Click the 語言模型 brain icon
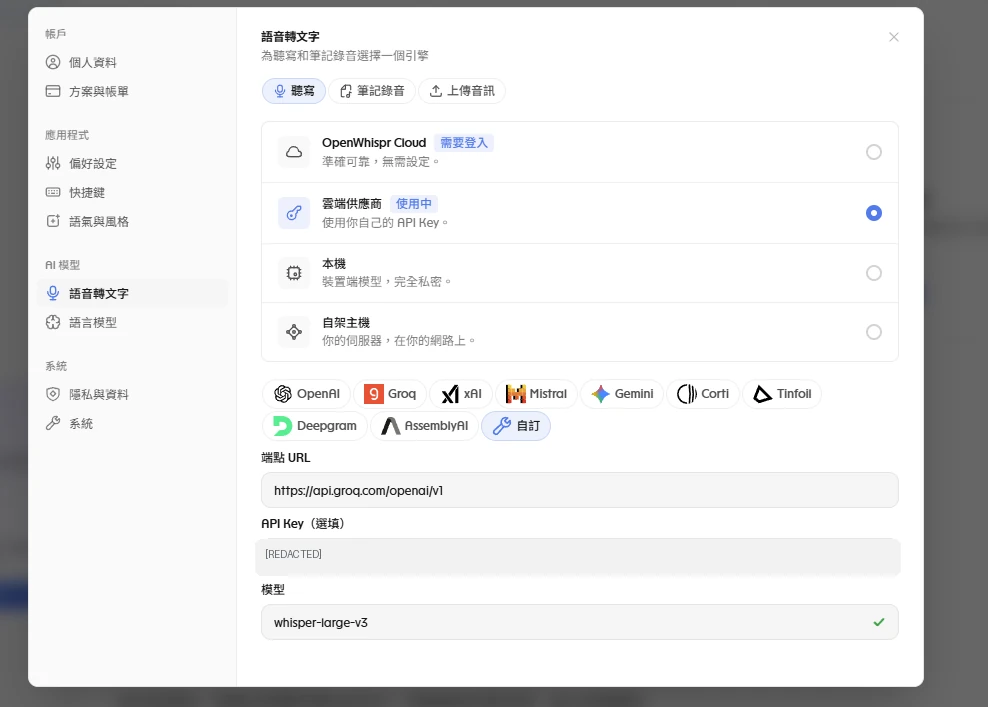The height and width of the screenshot is (707, 988). 53,322
